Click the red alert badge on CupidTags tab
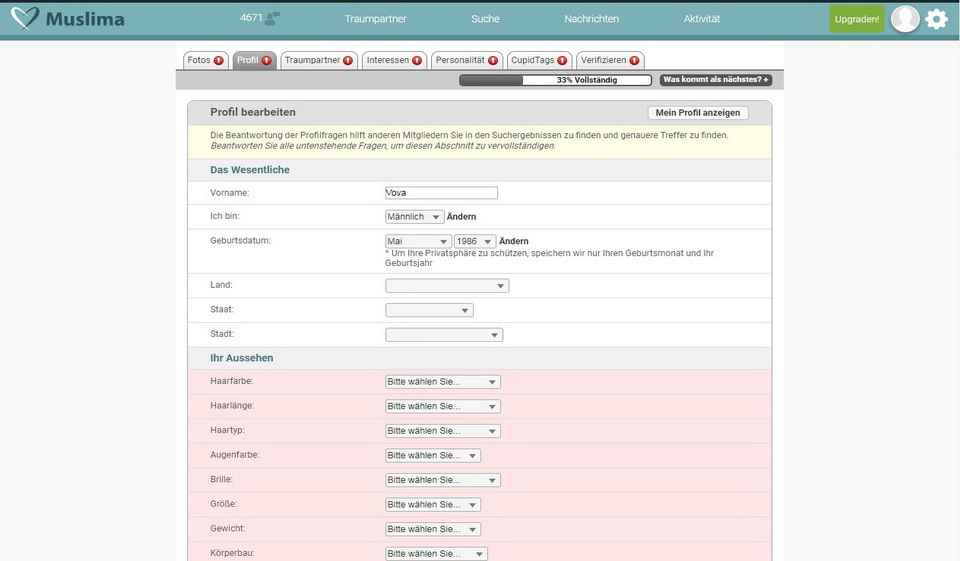 pyautogui.click(x=562, y=60)
